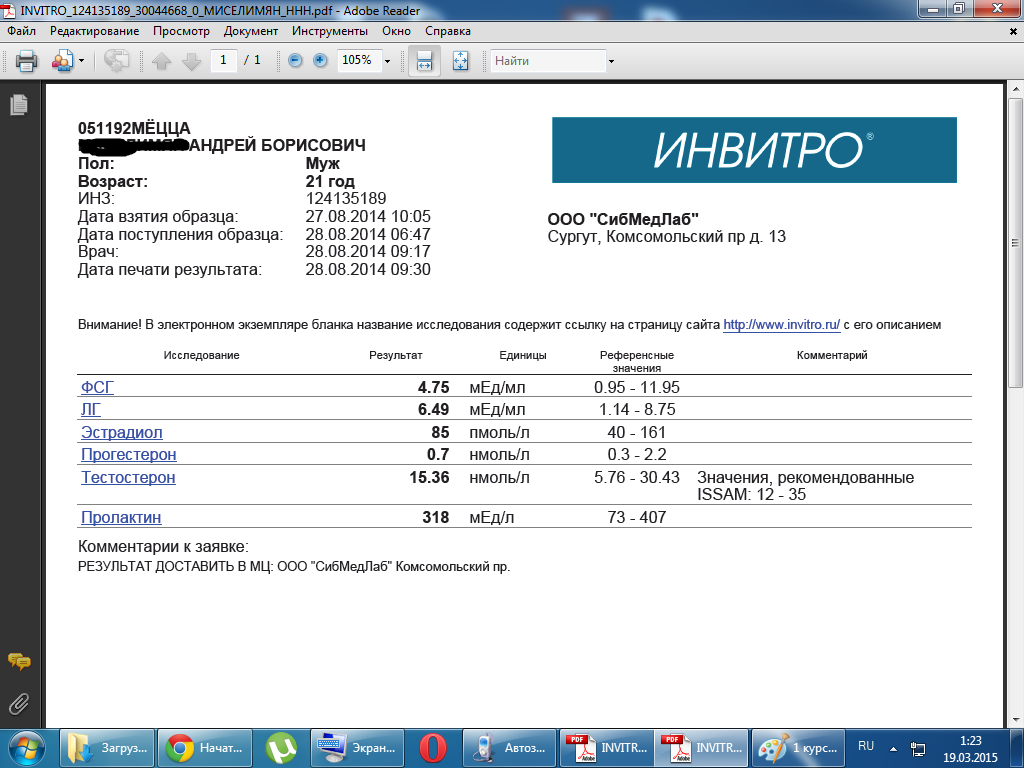This screenshot has width=1024, height=768.
Task: Click the zoom in plus button
Action: 320,61
